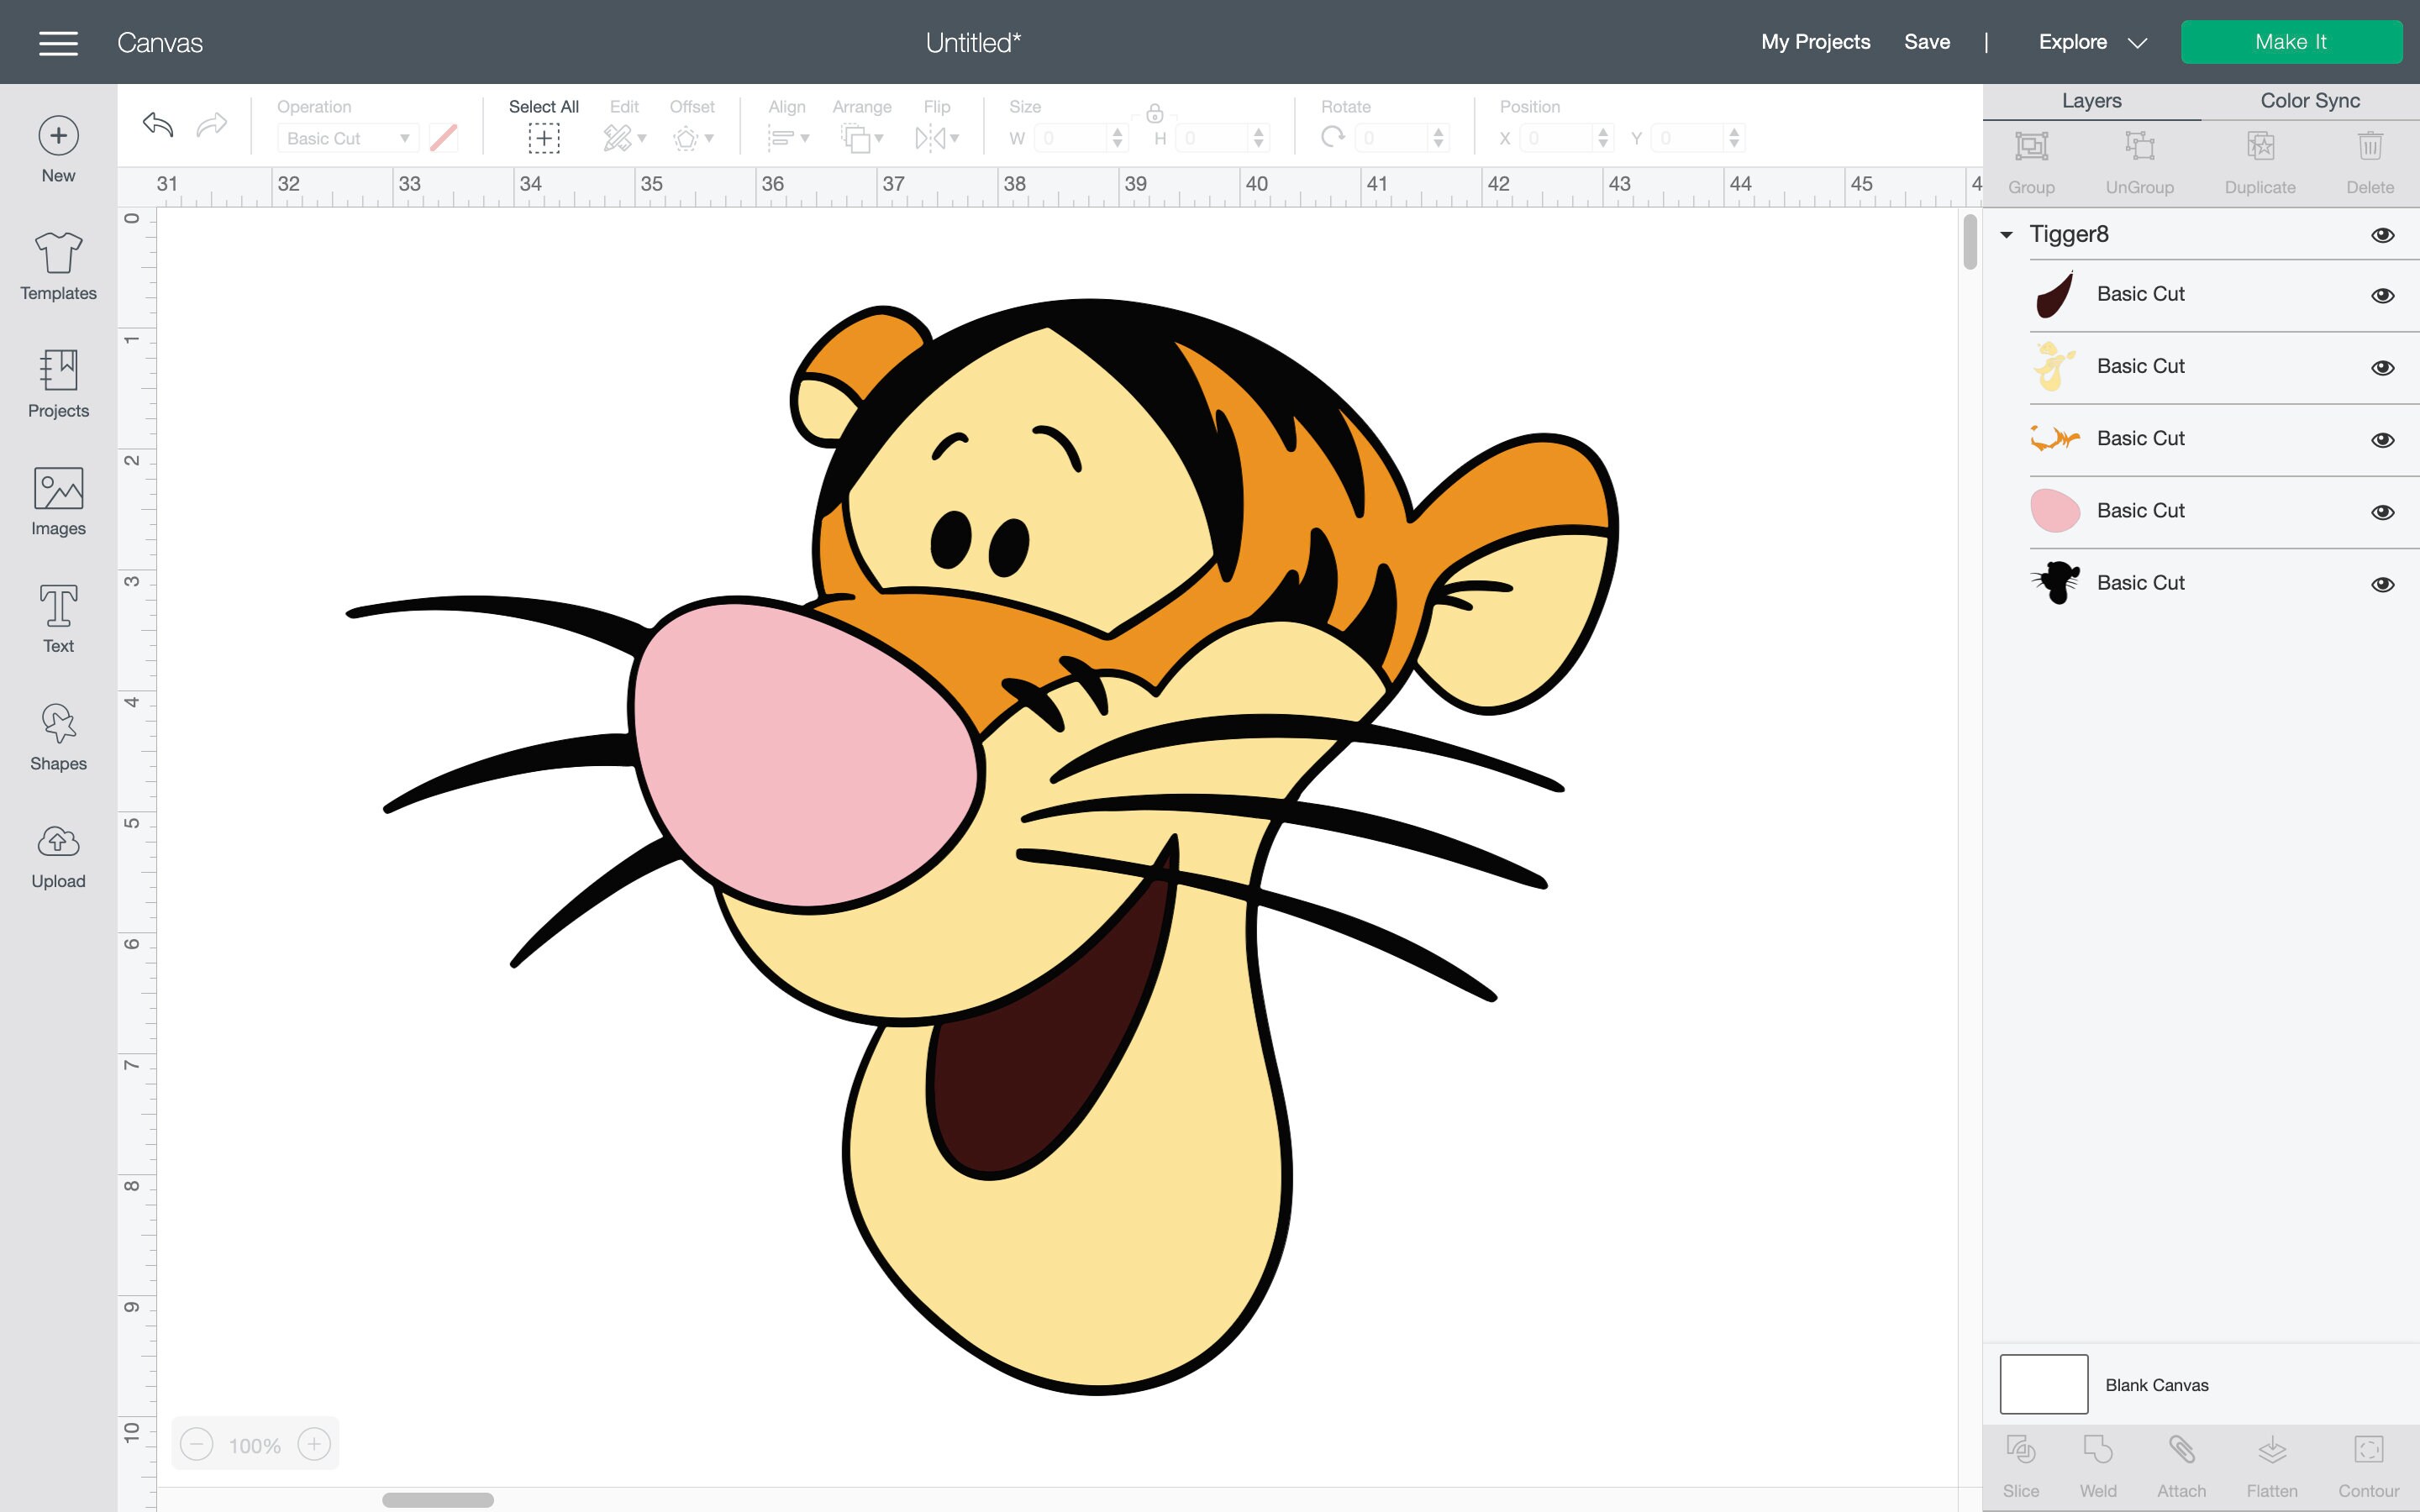The height and width of the screenshot is (1512, 2420).
Task: Open the Projects panel
Action: (x=58, y=384)
